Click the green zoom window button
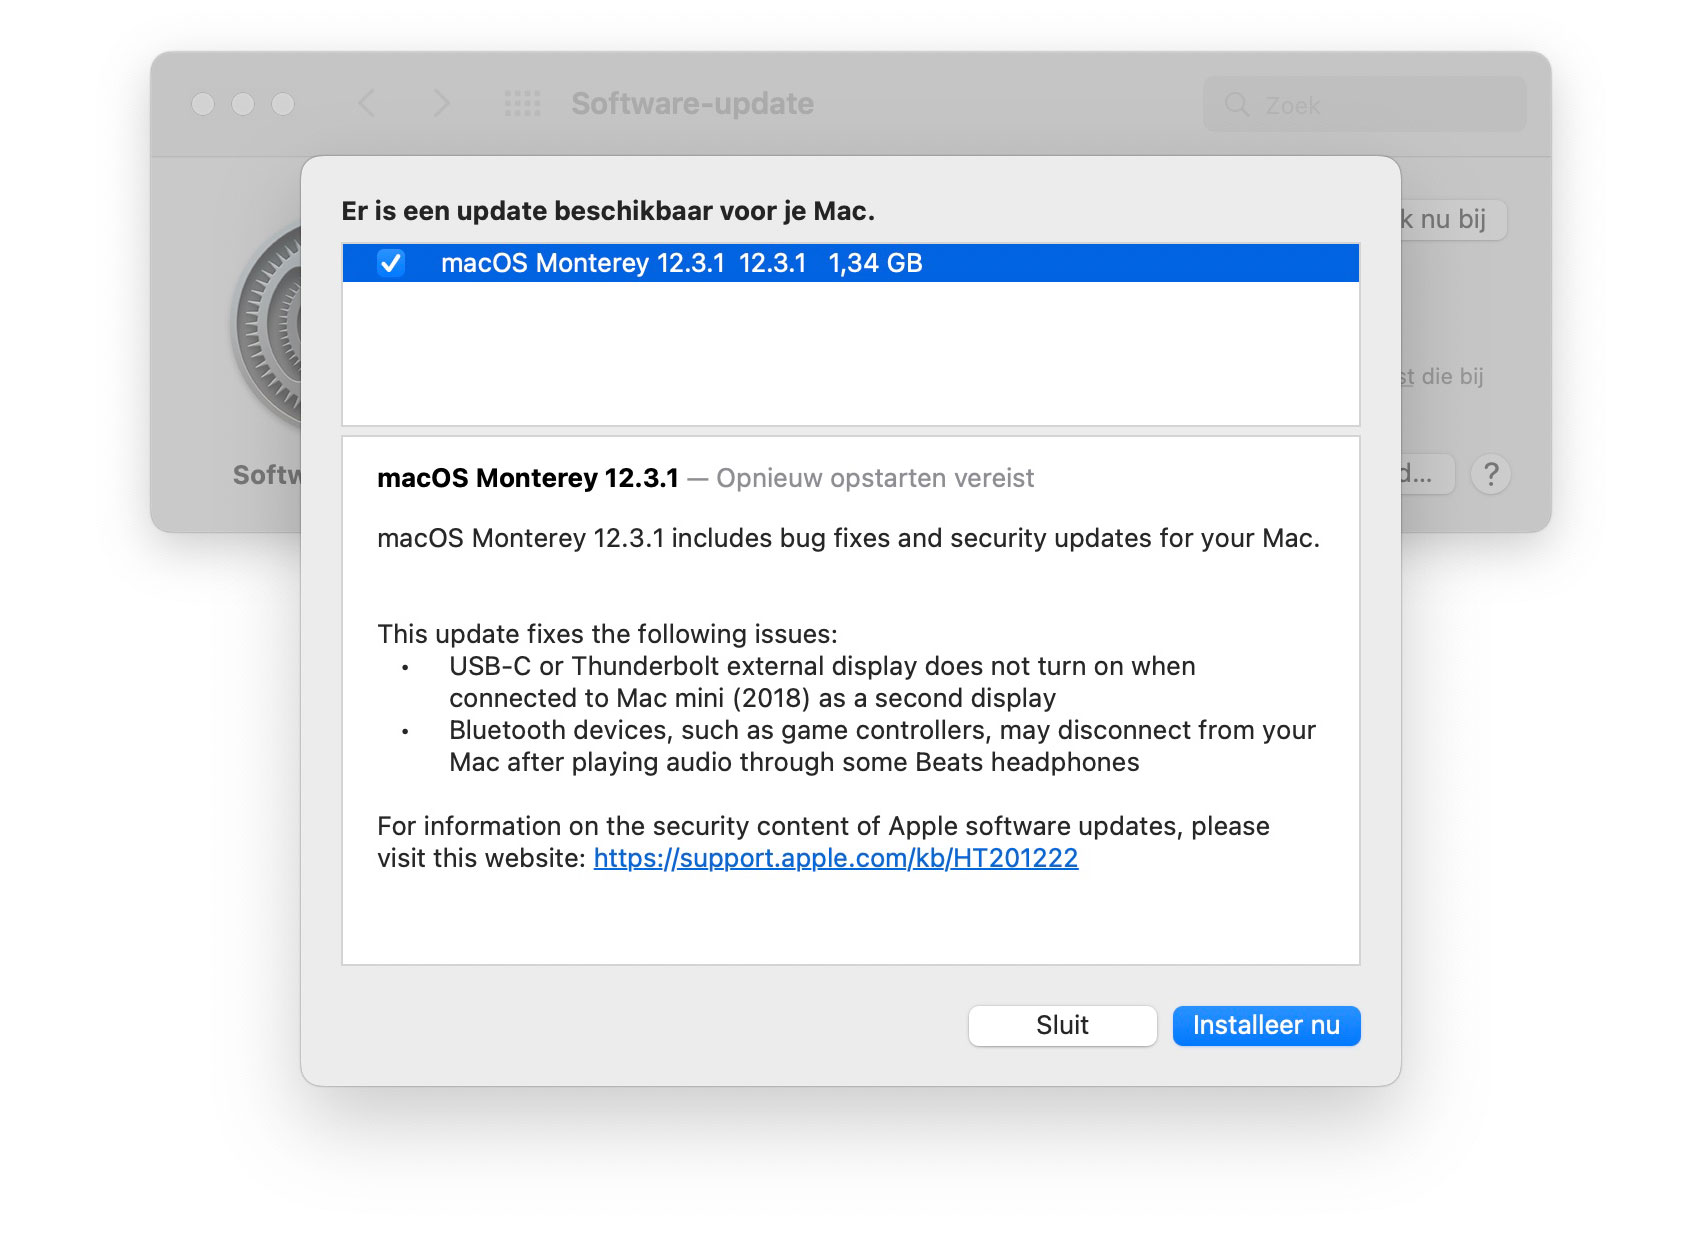 [x=283, y=104]
